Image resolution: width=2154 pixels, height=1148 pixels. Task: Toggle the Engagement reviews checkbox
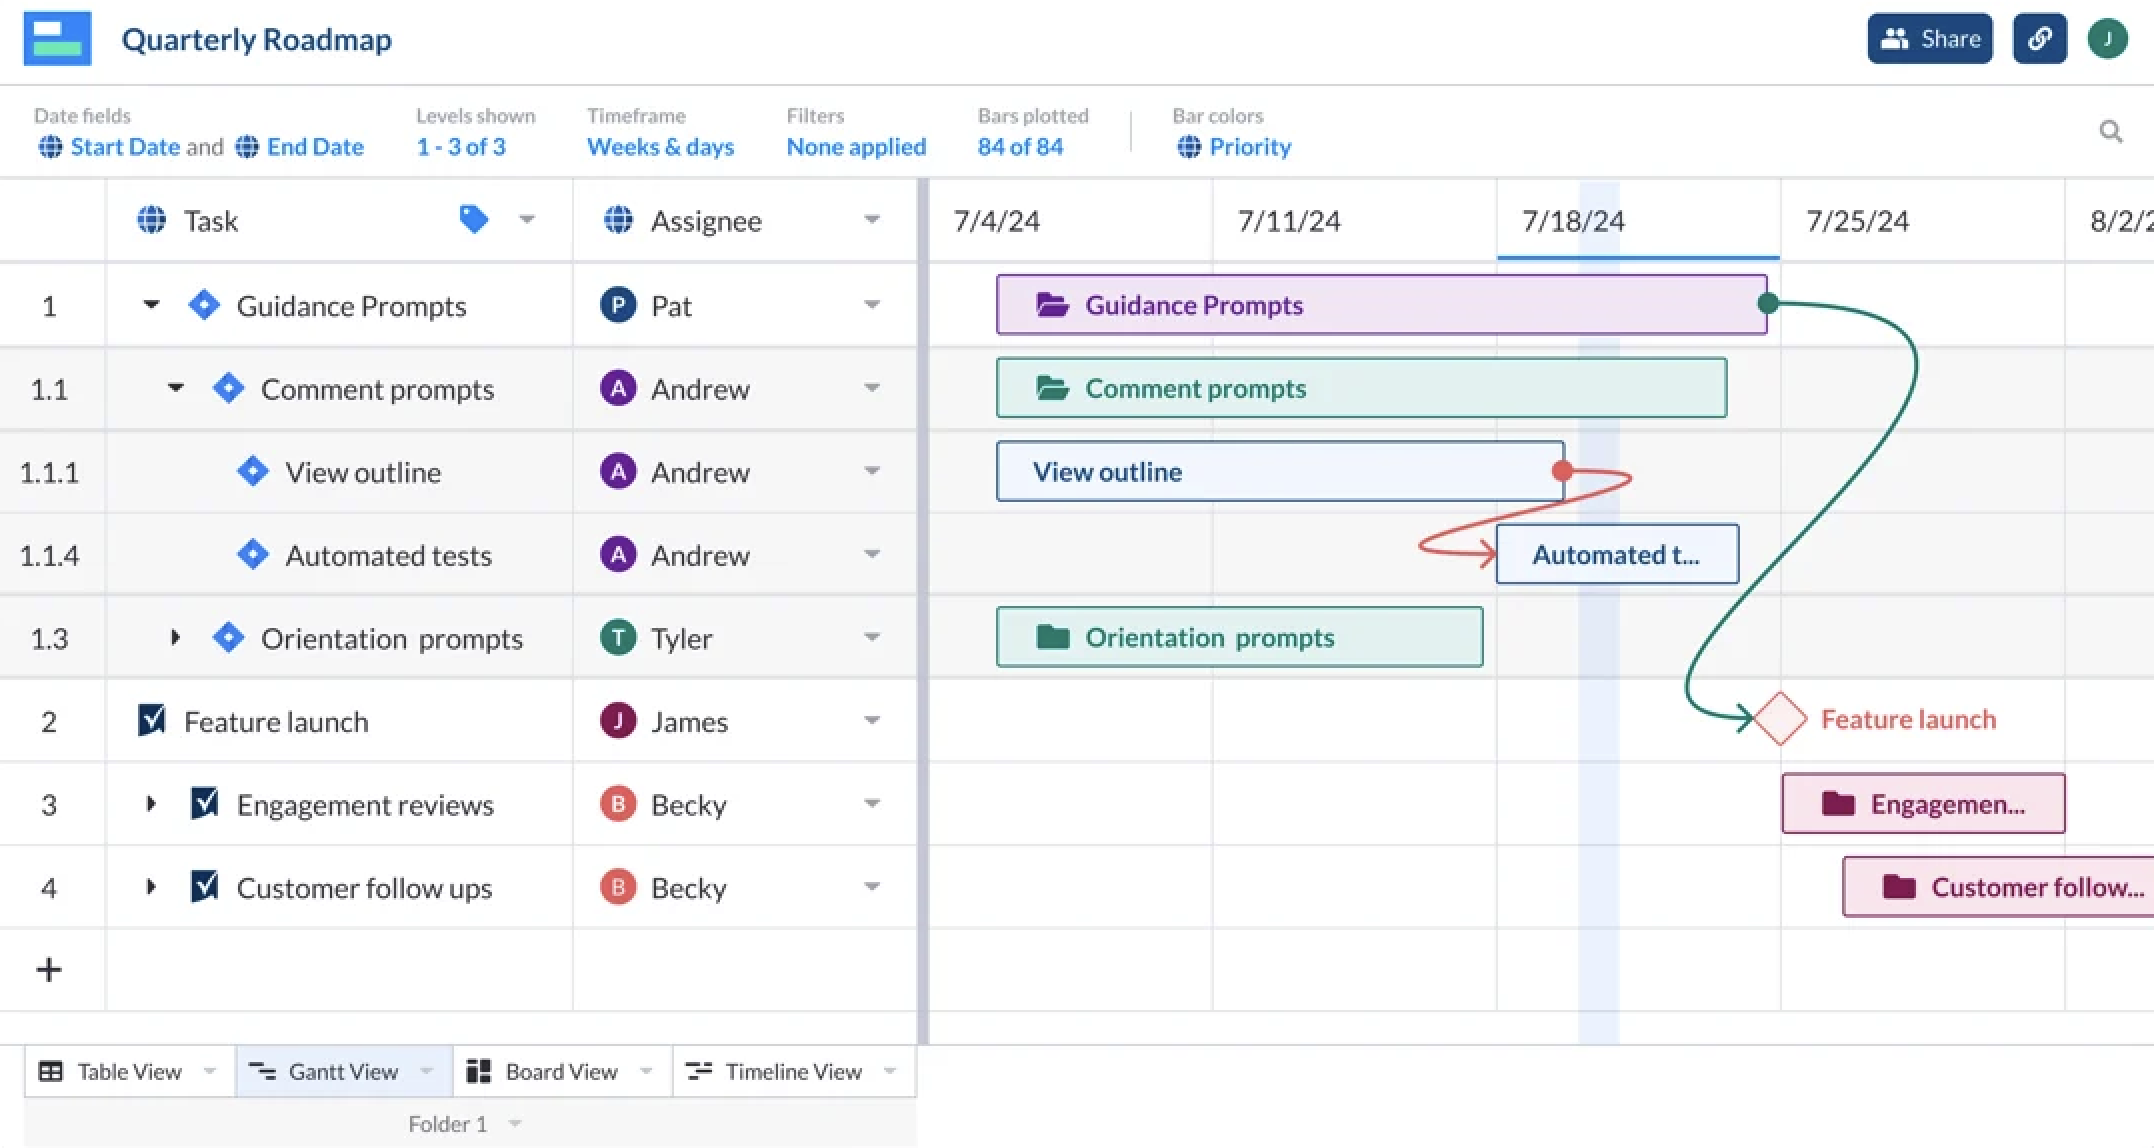(204, 803)
